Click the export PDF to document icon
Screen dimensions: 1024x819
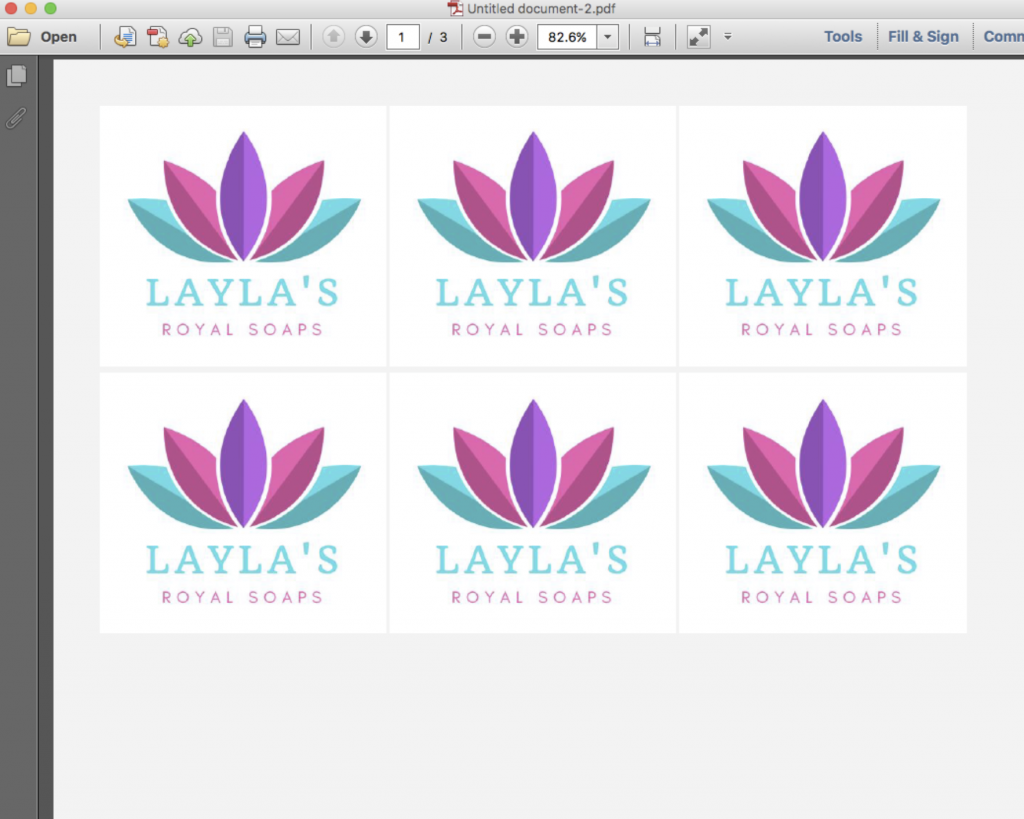click(125, 37)
